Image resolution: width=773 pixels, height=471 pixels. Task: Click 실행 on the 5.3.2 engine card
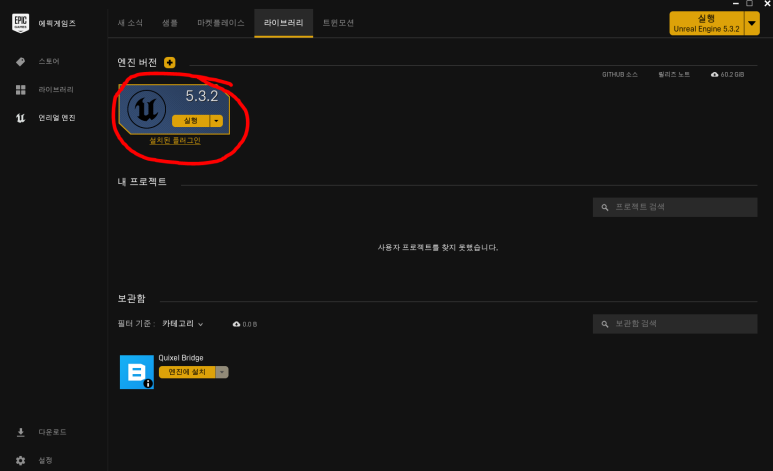pos(190,121)
